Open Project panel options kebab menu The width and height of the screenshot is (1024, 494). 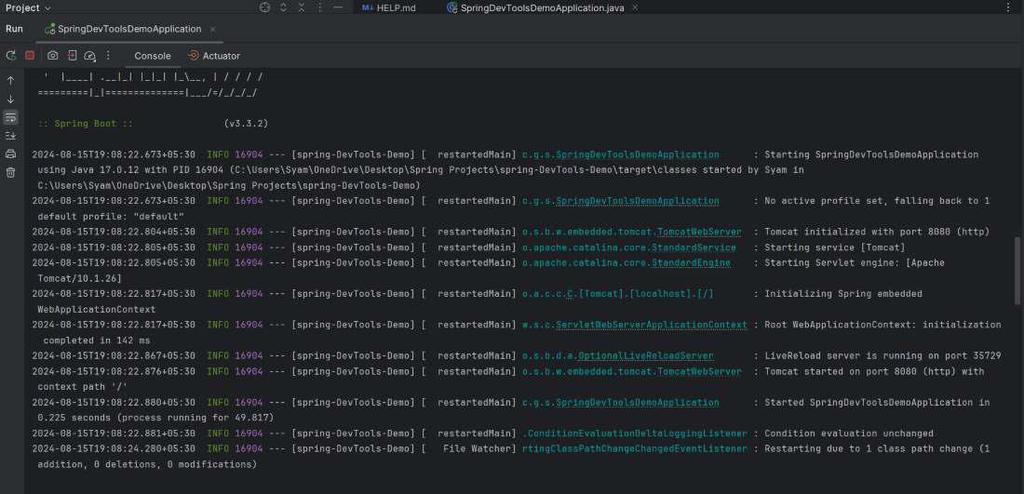coord(319,8)
